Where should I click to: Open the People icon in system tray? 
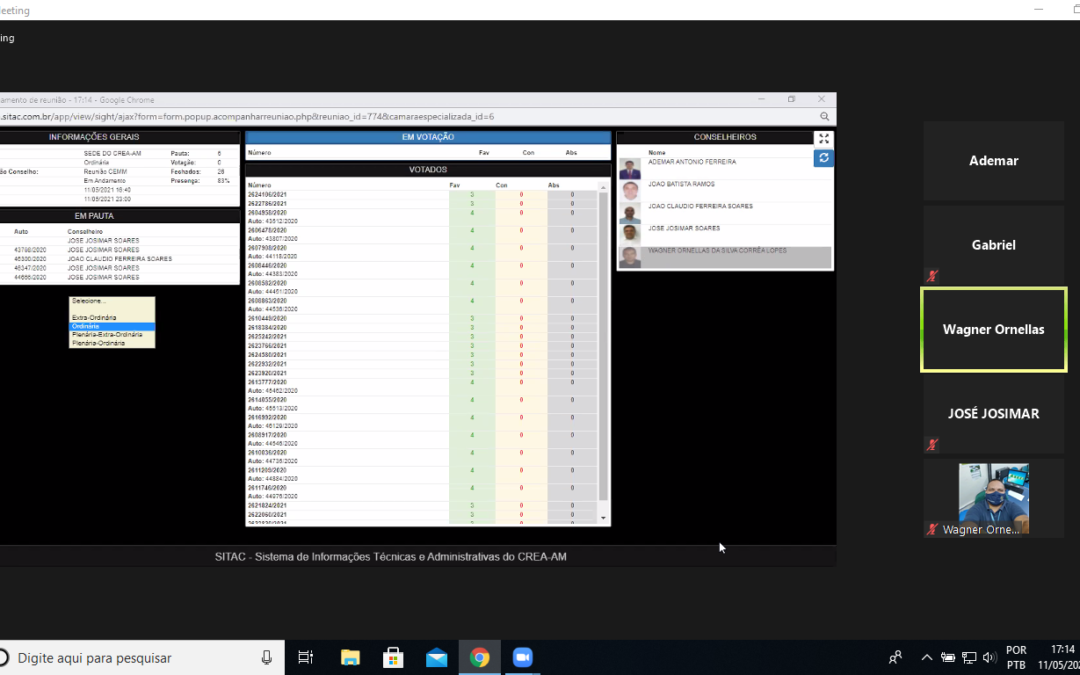[x=895, y=657]
